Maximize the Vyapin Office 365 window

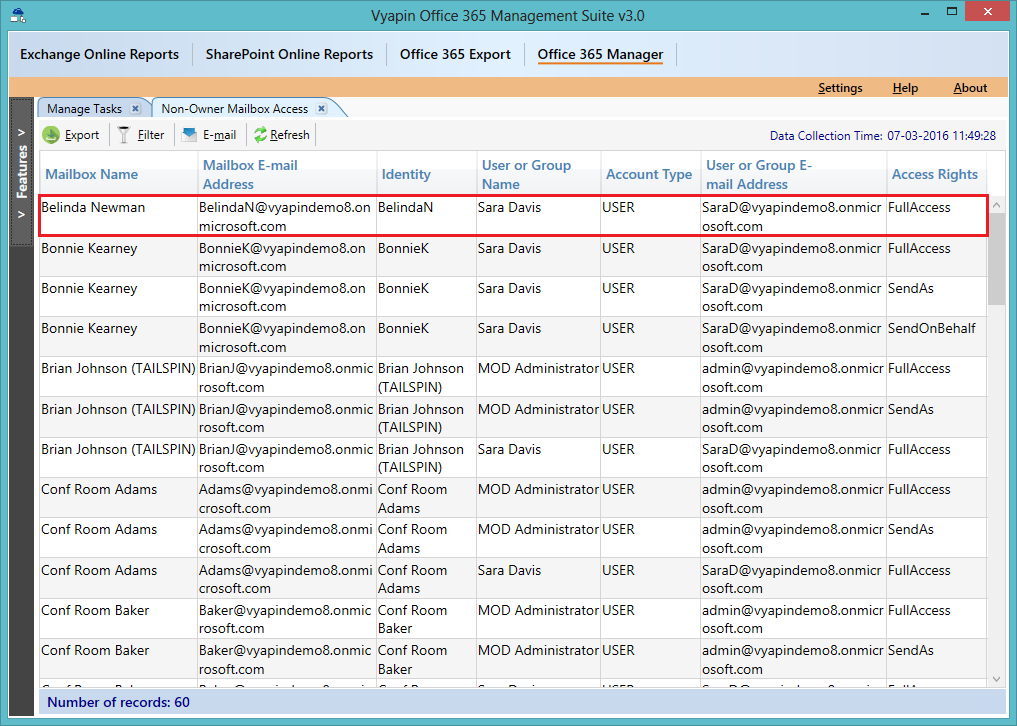(951, 12)
